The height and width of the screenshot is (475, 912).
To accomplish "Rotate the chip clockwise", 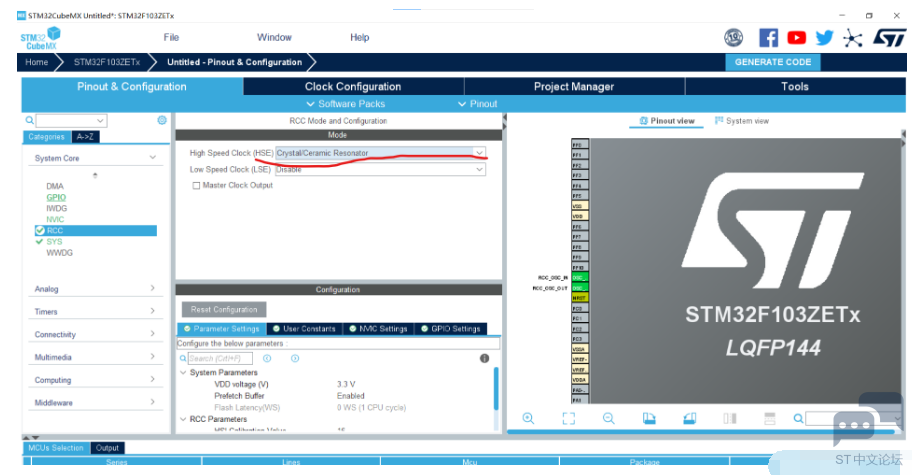I will pyautogui.click(x=649, y=418).
